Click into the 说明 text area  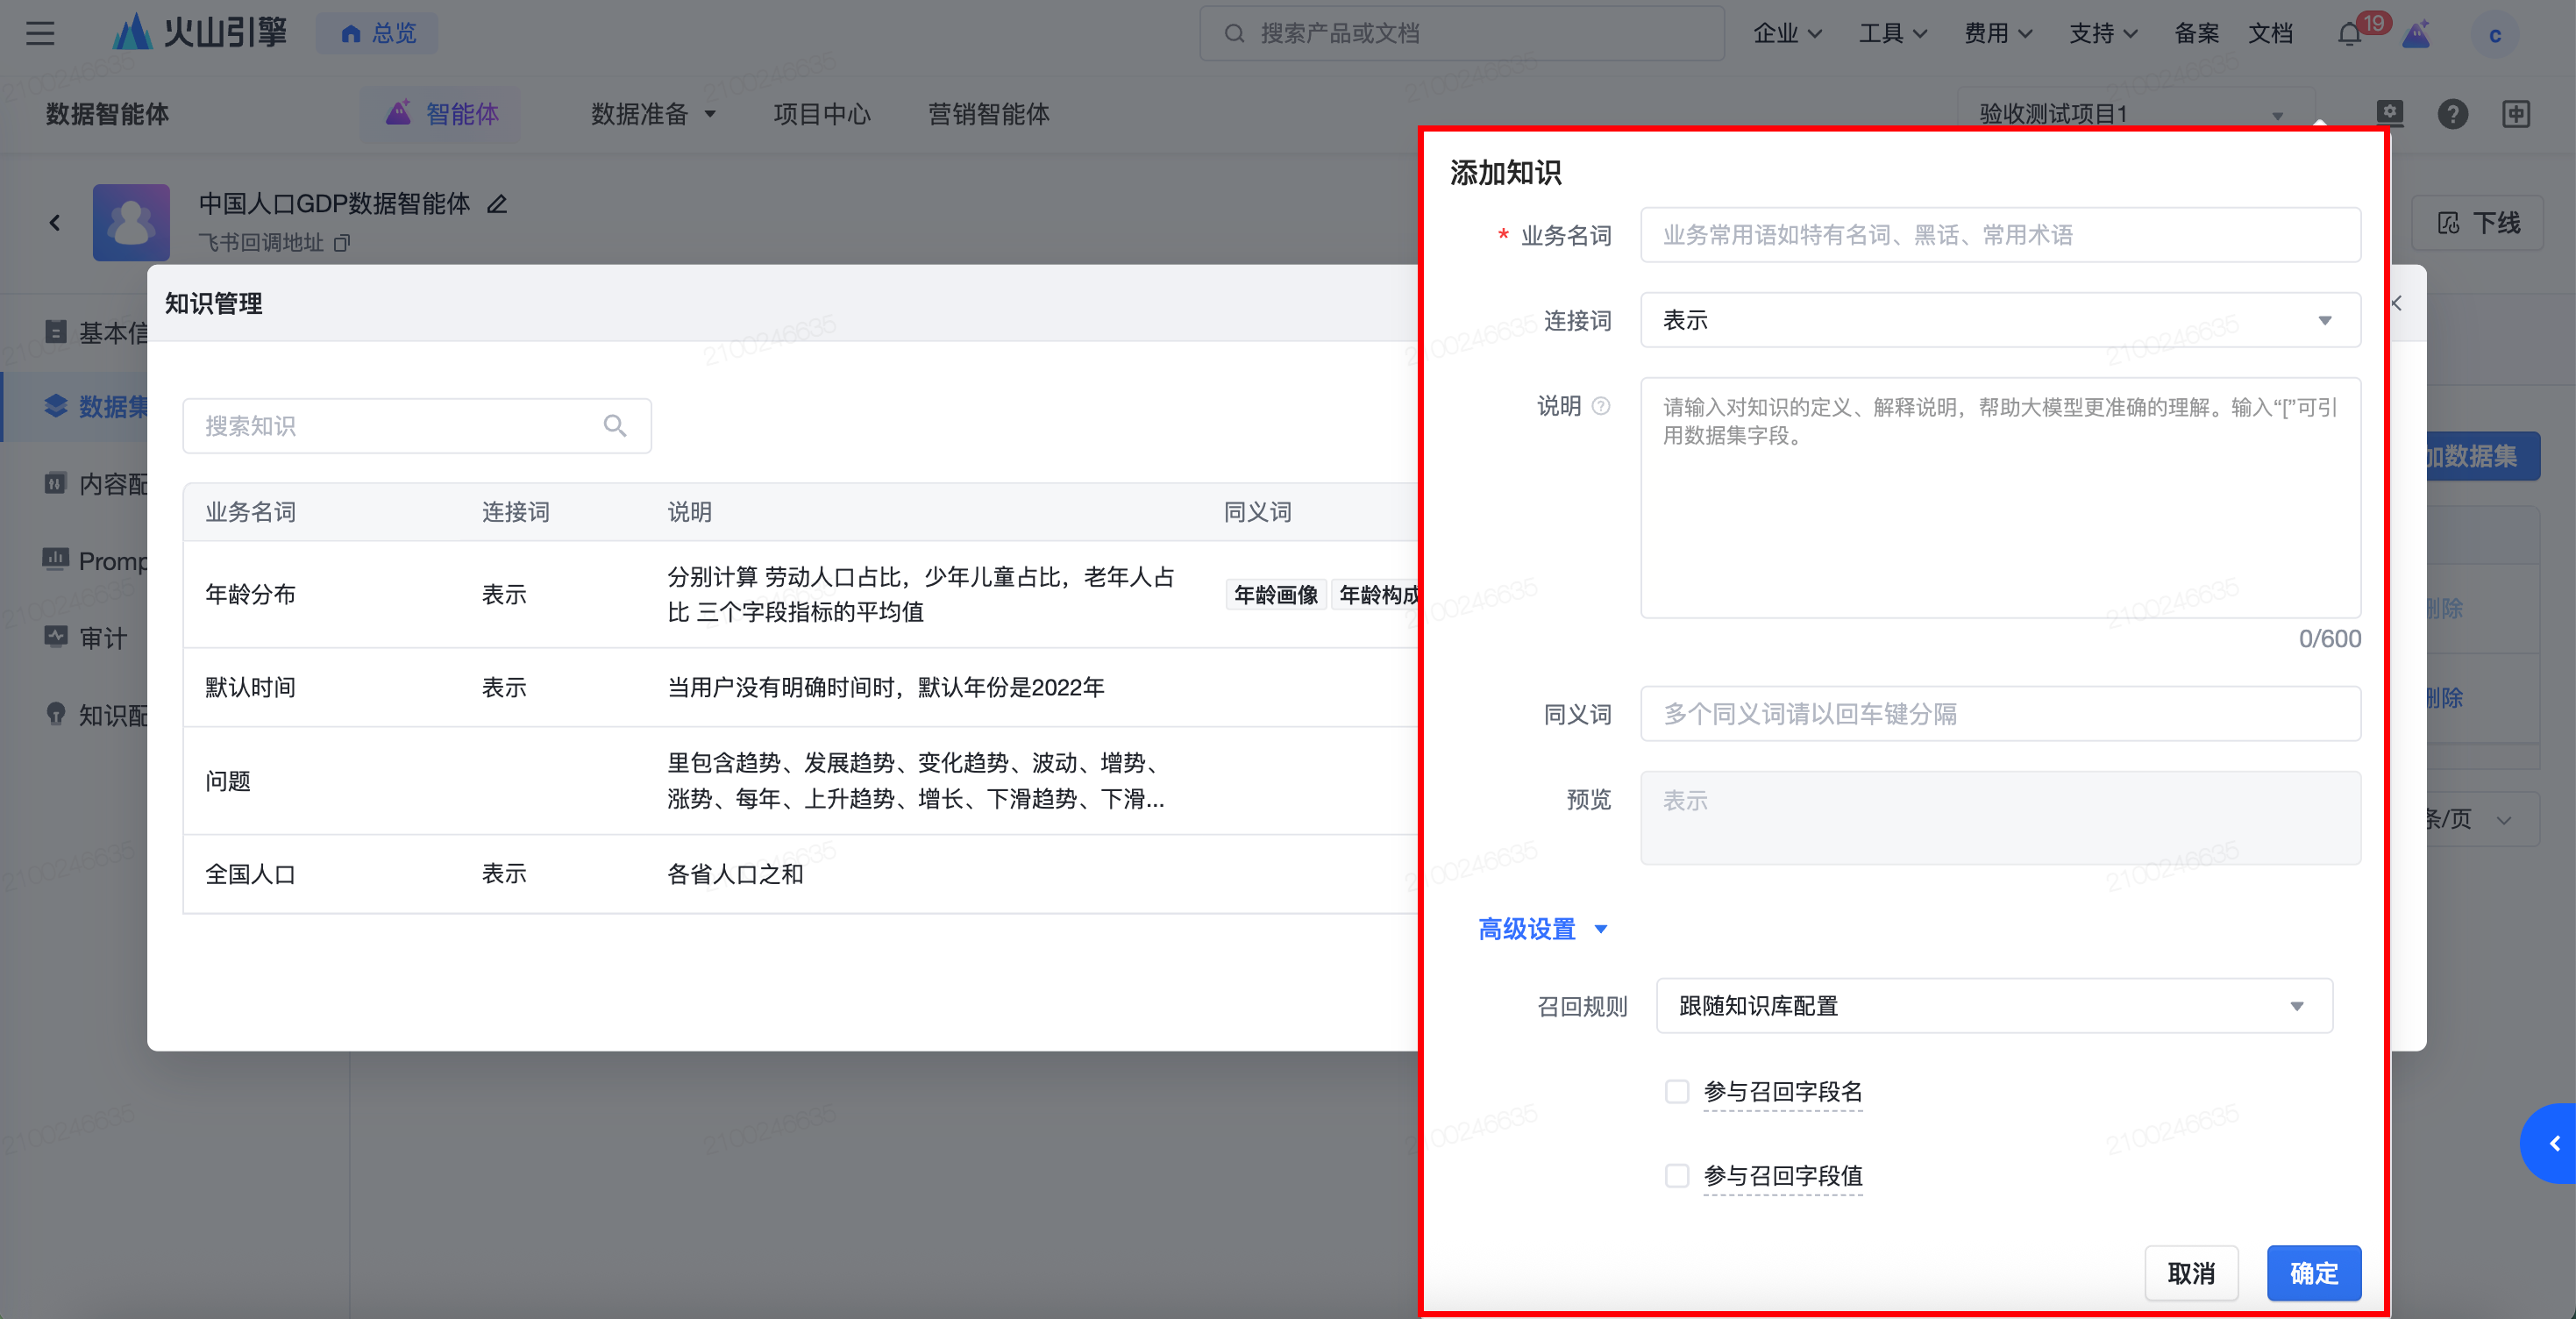point(2000,497)
